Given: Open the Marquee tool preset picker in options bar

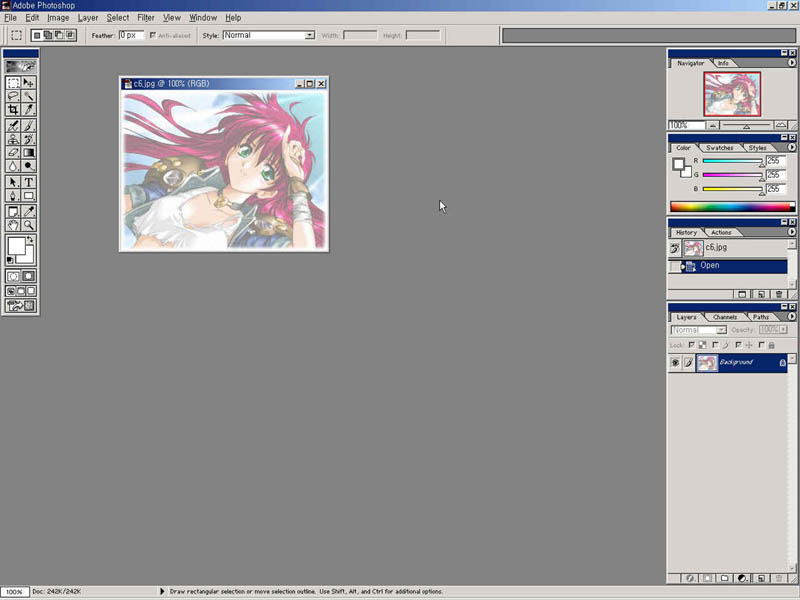Looking at the screenshot, I should 16,35.
